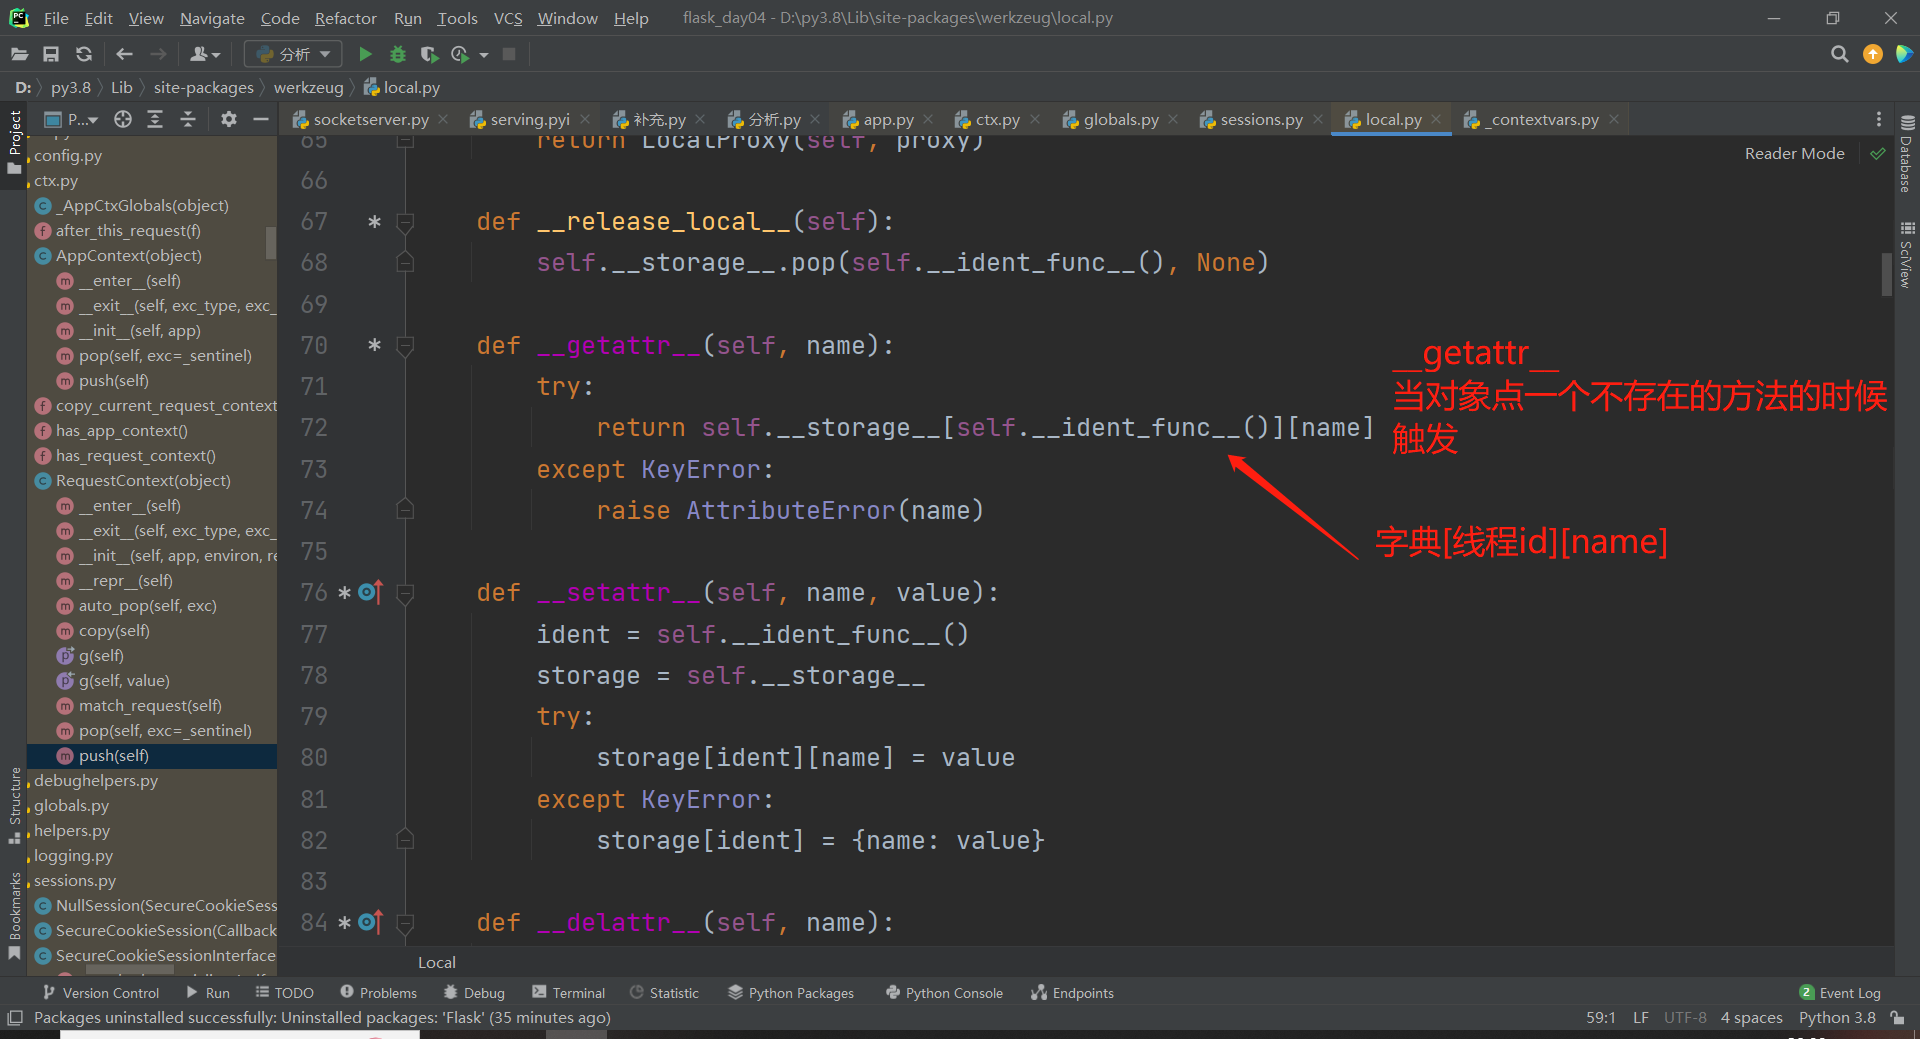The width and height of the screenshot is (1920, 1039).
Task: Select auto_pop(self, exc) in the tree
Action: (147, 605)
